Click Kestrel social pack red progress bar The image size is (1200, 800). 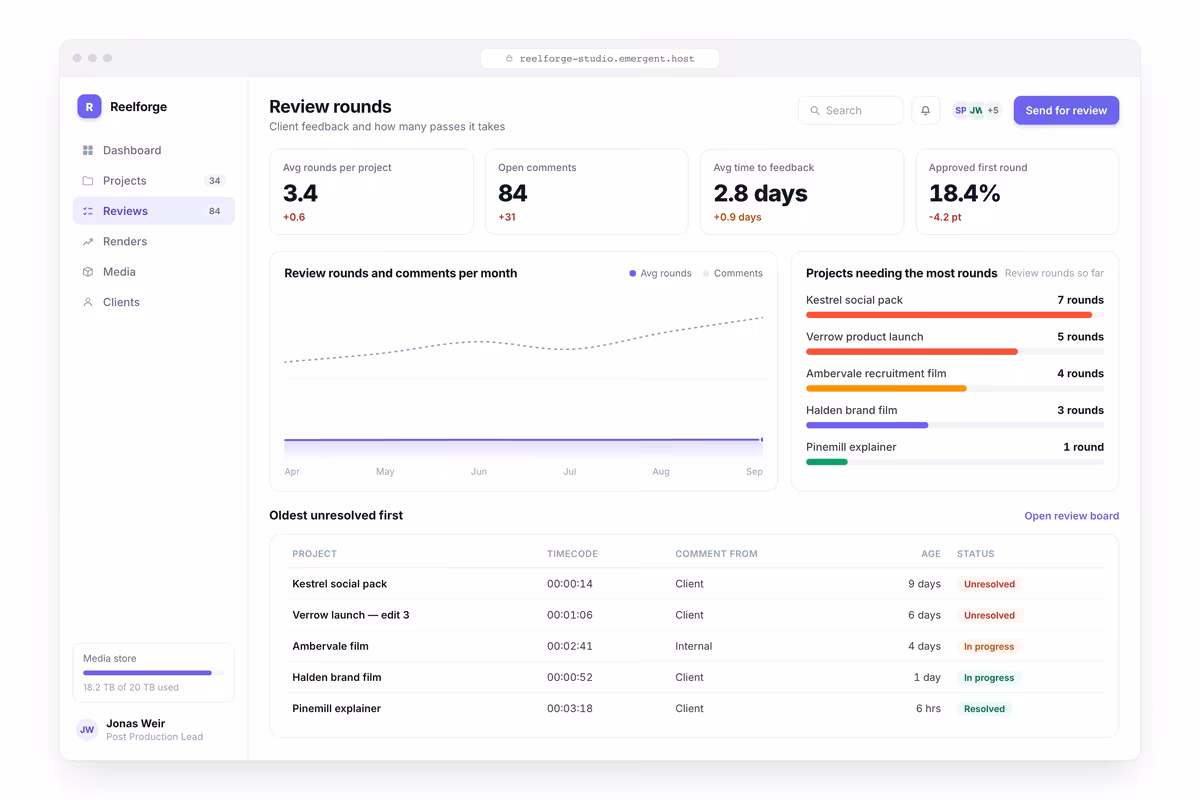(949, 315)
